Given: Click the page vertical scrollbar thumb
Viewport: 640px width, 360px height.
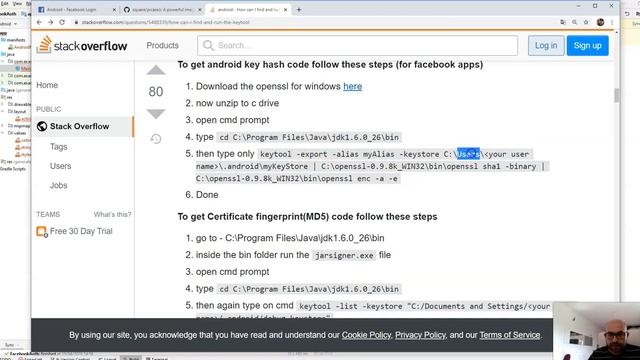Looking at the screenshot, I should pos(616,96).
